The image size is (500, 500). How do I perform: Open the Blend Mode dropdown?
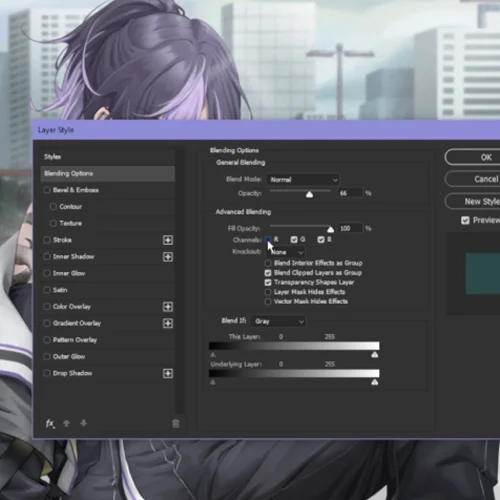pos(303,180)
